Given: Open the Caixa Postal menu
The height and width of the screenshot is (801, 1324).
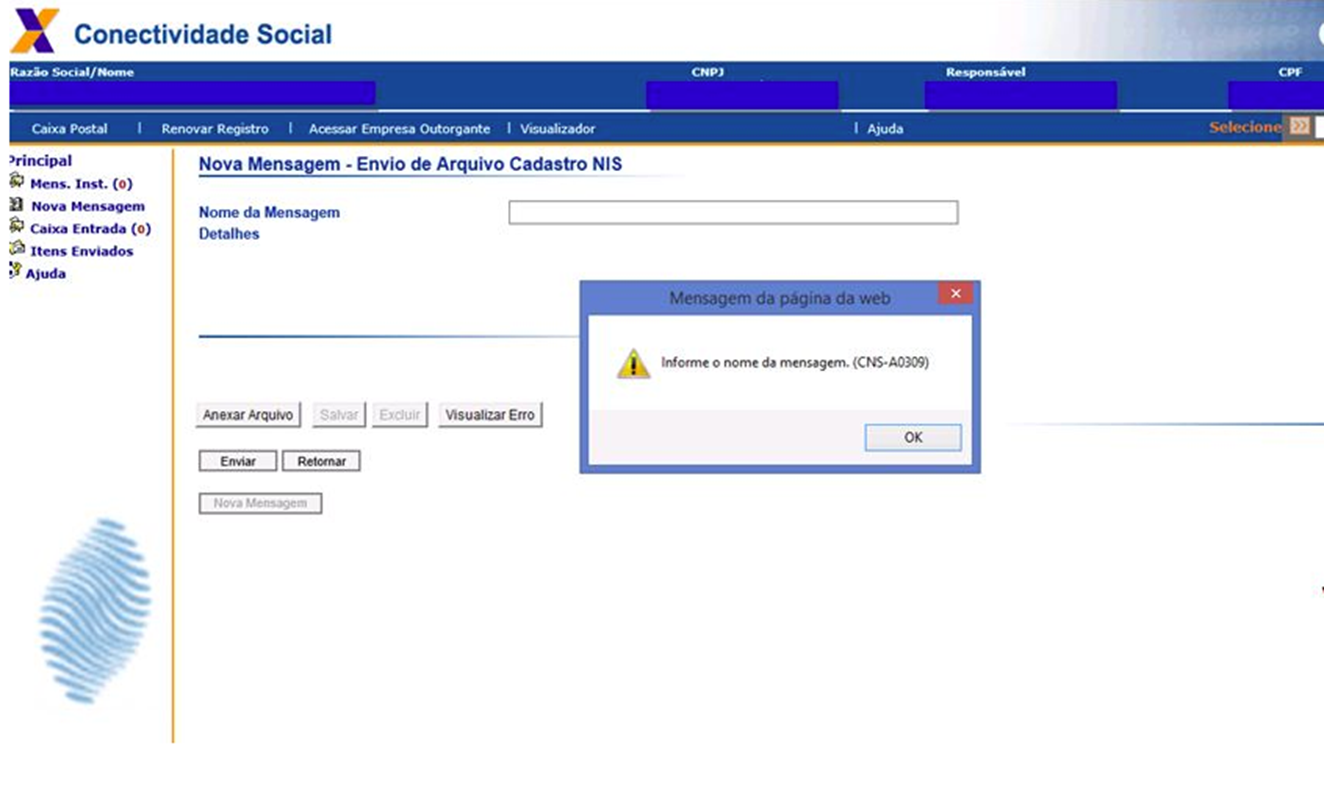Looking at the screenshot, I should (x=70, y=129).
